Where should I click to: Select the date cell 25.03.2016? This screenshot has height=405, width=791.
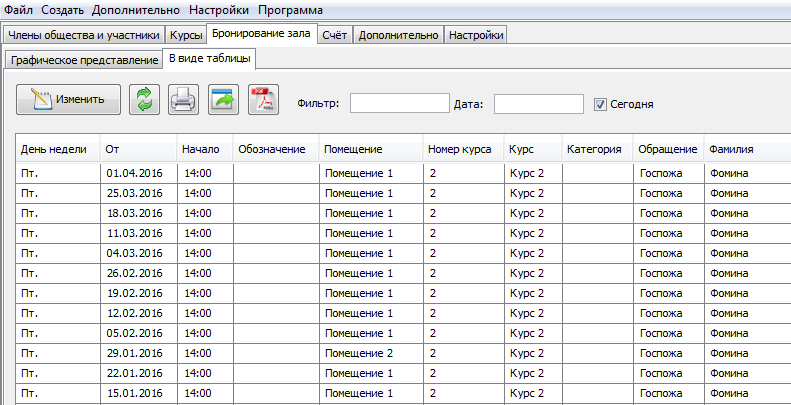pyautogui.click(x=139, y=193)
